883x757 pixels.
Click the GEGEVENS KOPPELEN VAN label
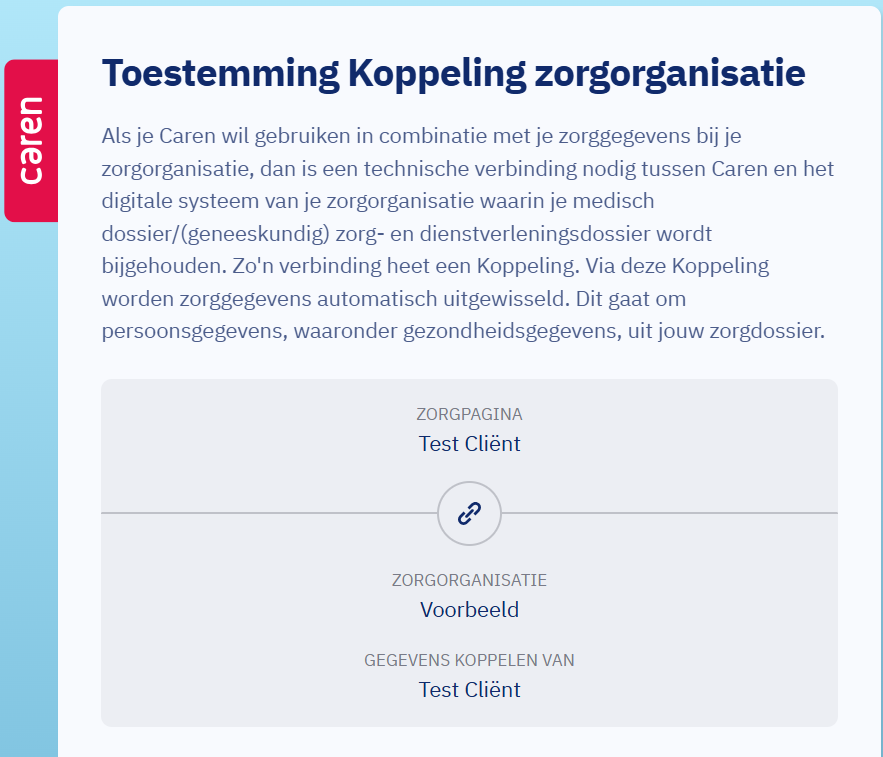click(x=469, y=660)
